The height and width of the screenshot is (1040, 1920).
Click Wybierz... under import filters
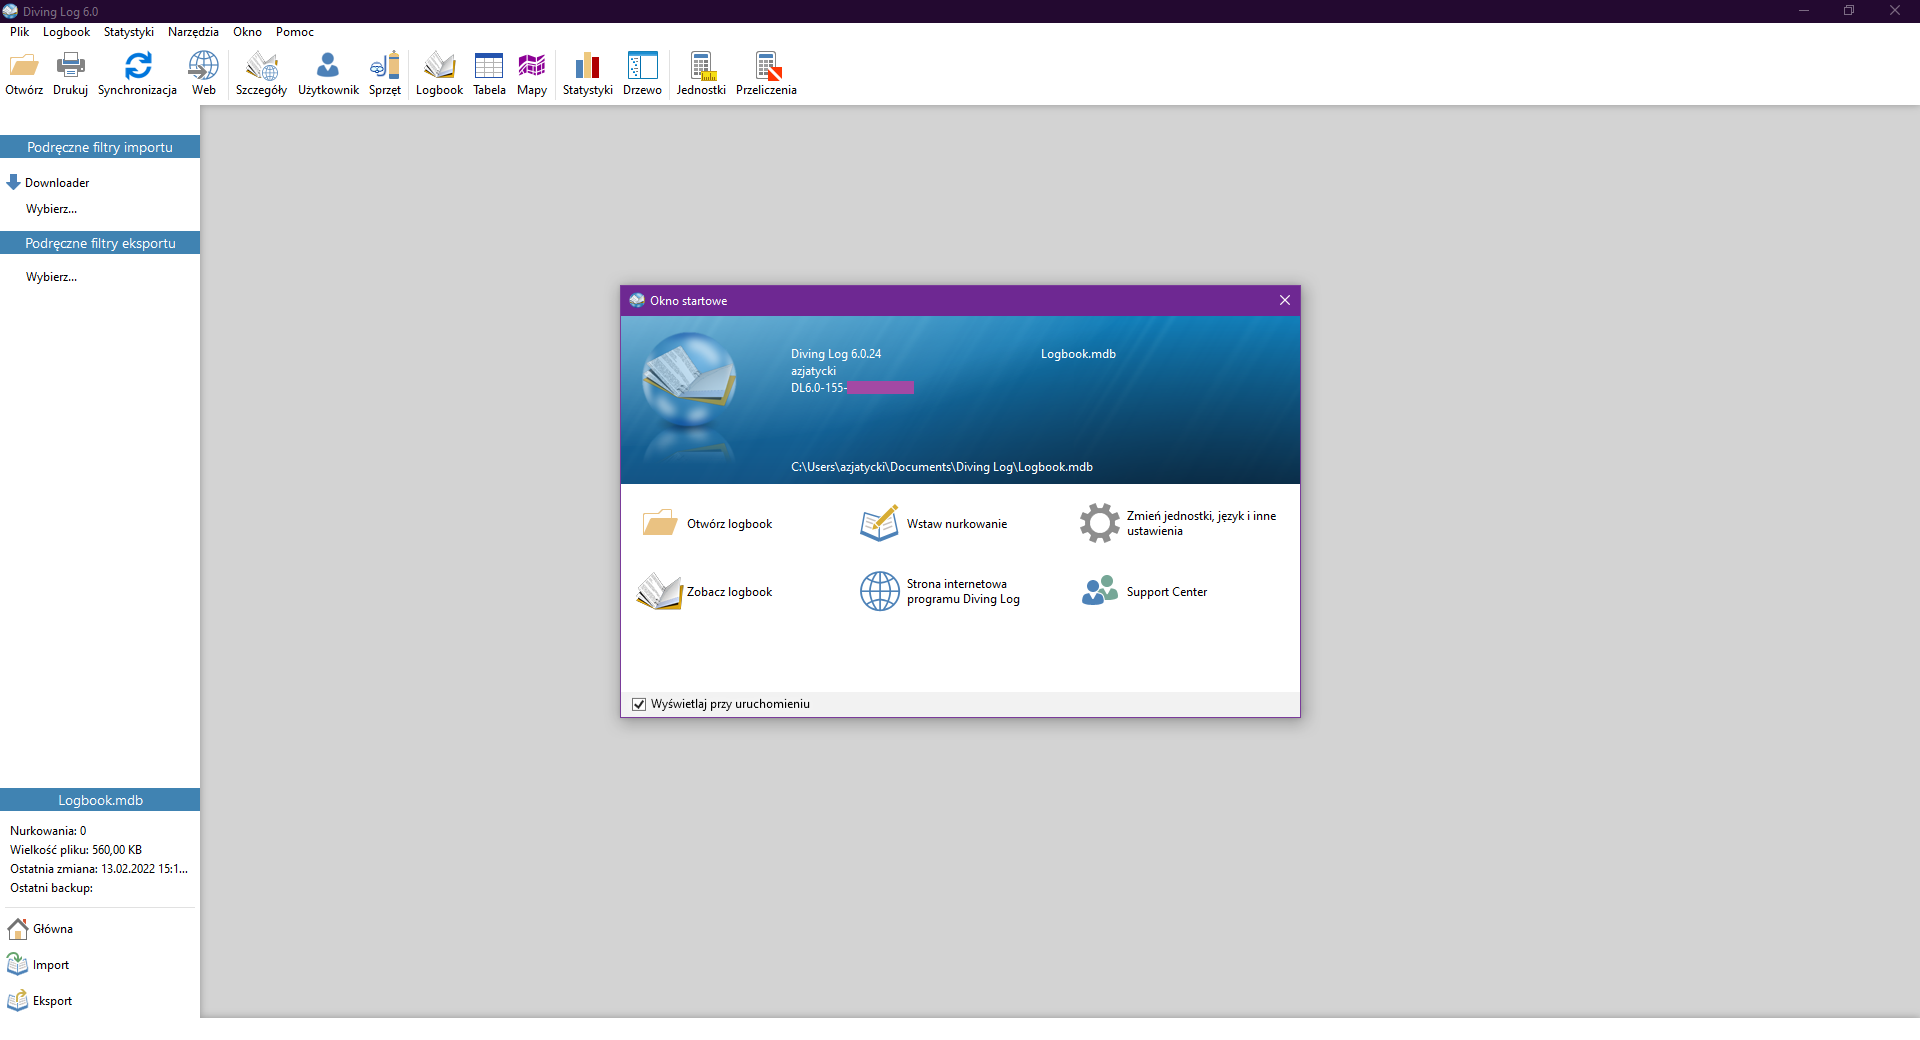click(x=51, y=209)
